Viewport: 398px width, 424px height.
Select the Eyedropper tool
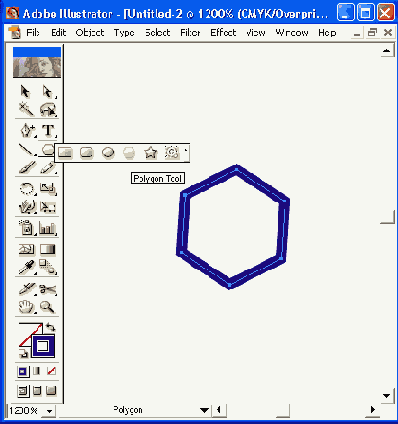tap(27, 267)
